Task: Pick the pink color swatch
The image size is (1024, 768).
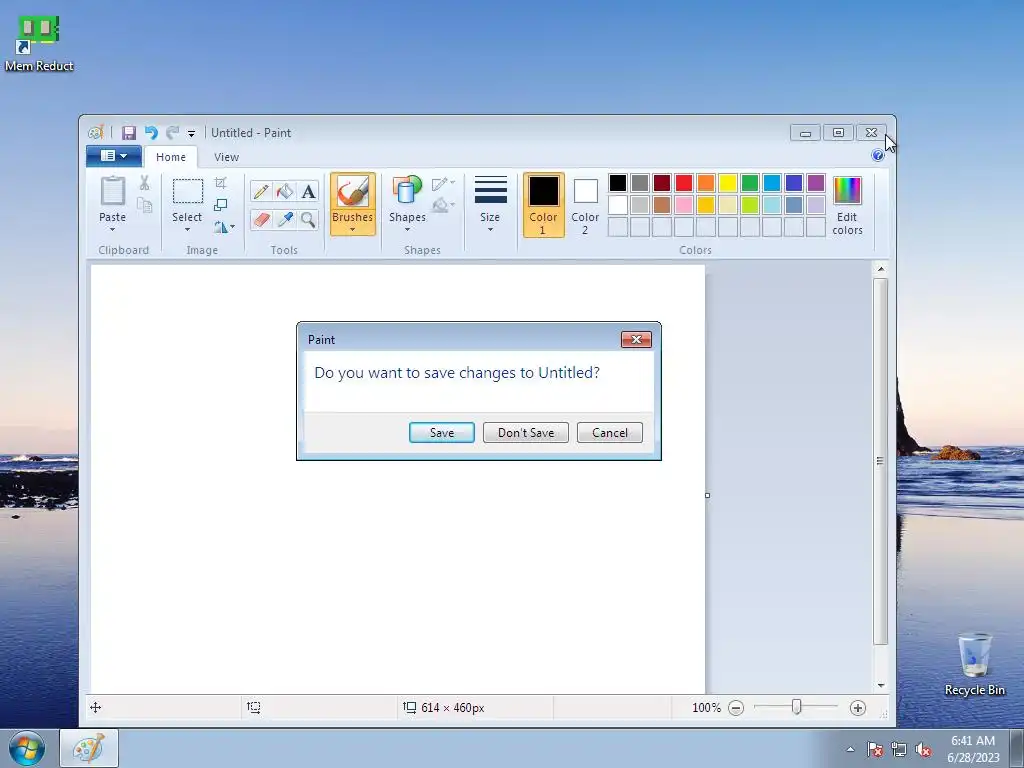Action: [x=684, y=205]
